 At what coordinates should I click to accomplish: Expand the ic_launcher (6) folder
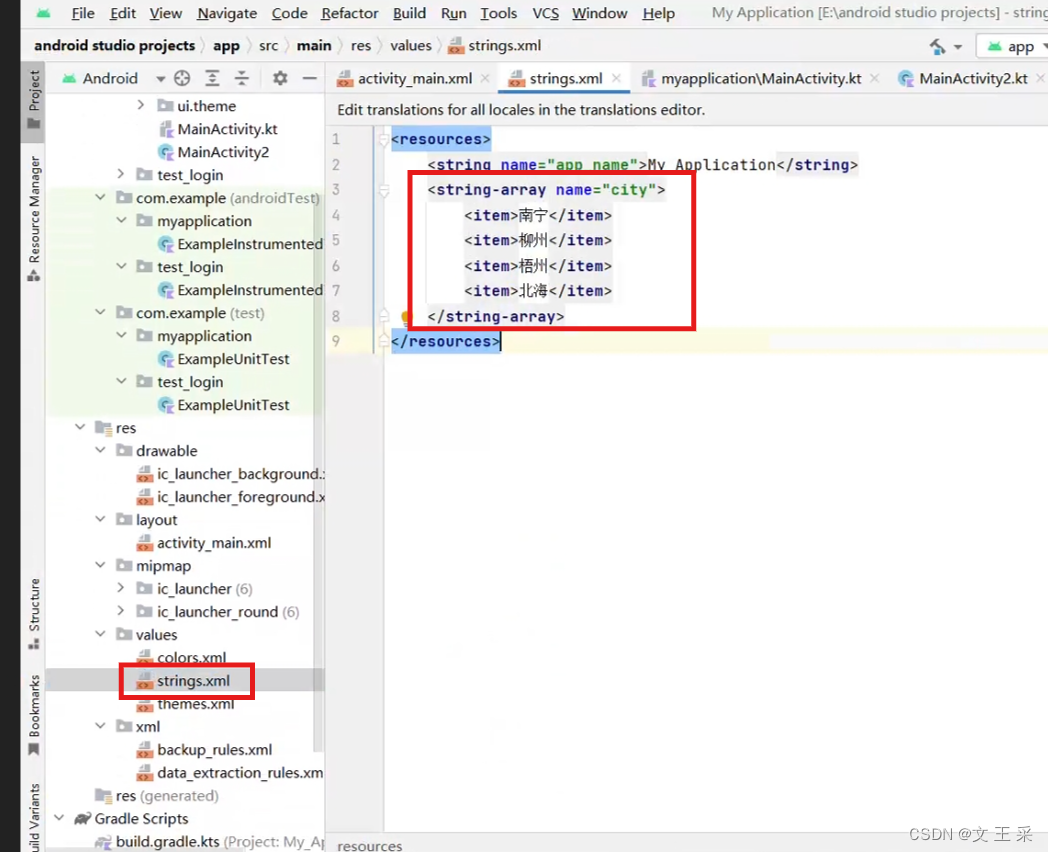click(120, 589)
